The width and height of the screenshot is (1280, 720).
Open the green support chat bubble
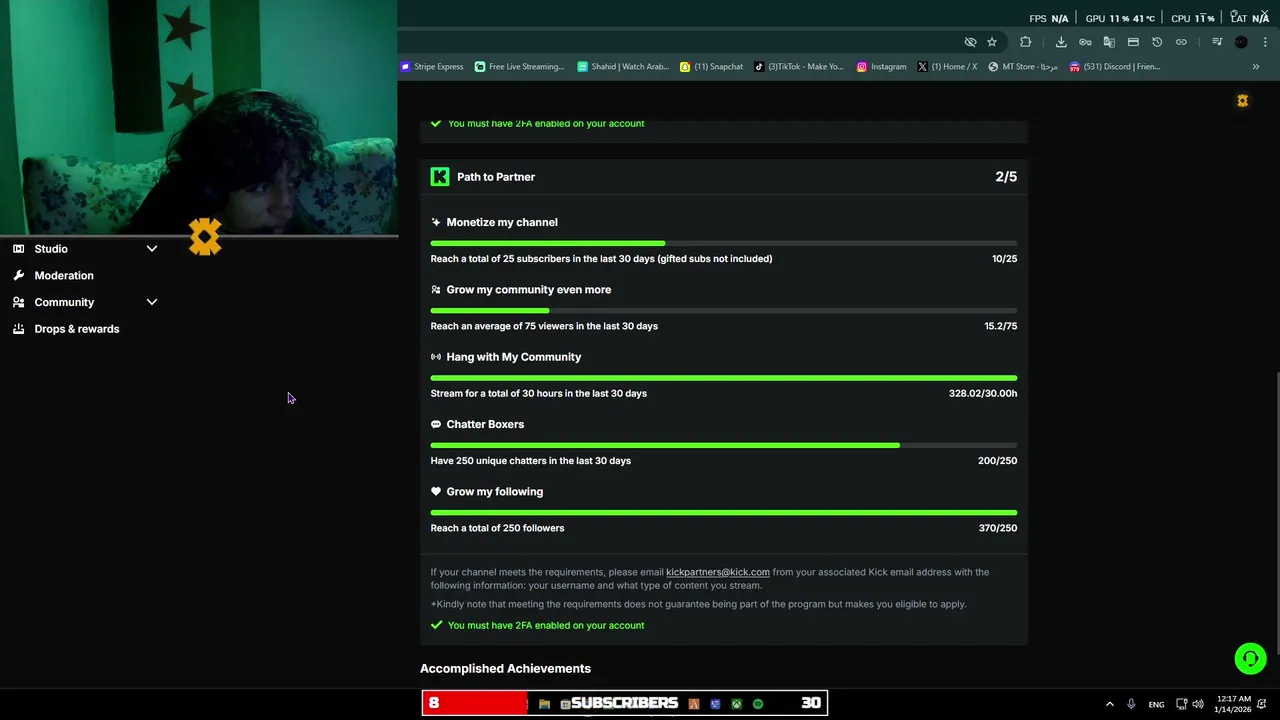(x=1250, y=658)
